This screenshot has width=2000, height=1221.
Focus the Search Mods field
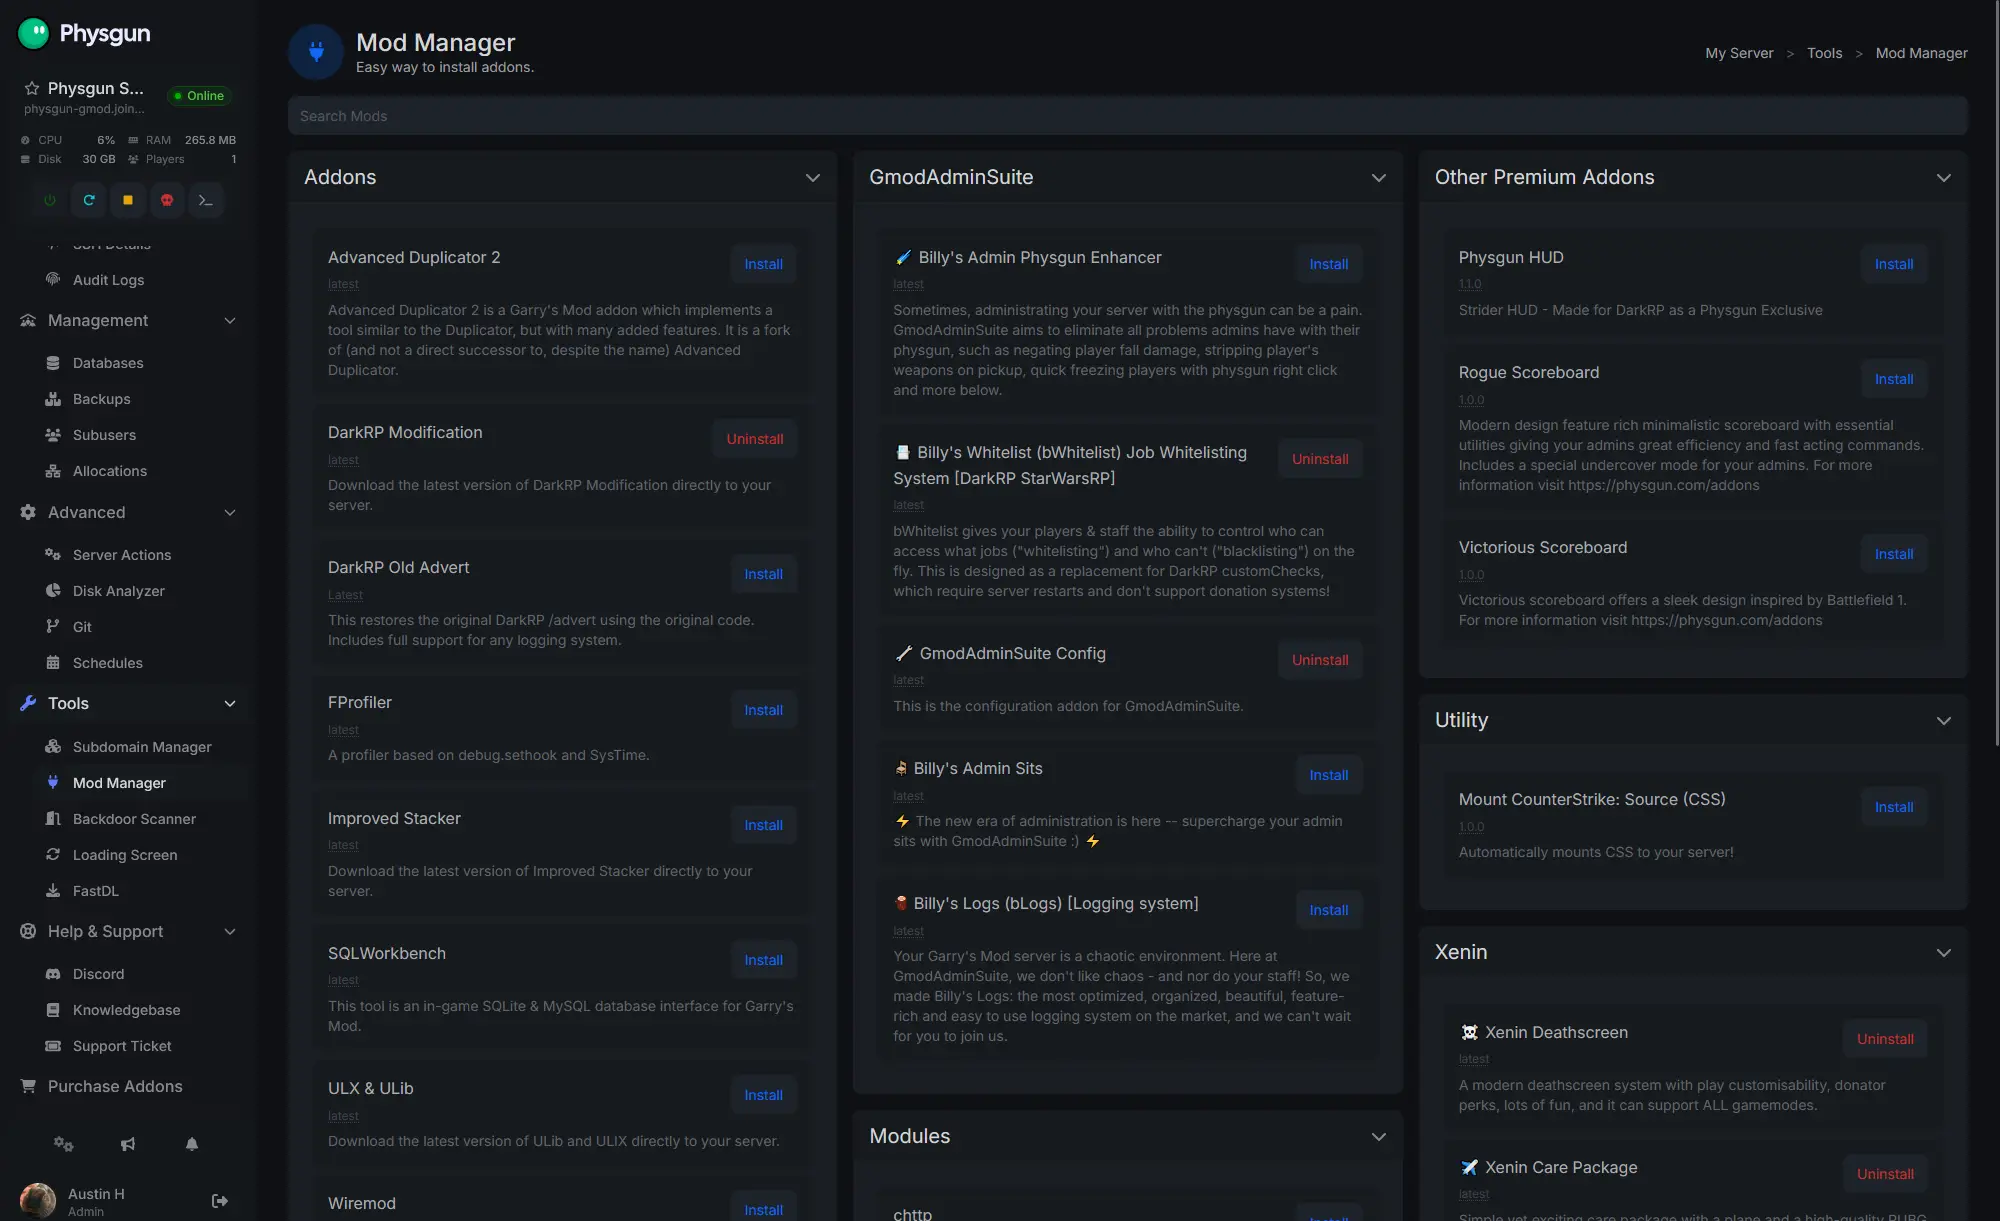[x=1127, y=116]
